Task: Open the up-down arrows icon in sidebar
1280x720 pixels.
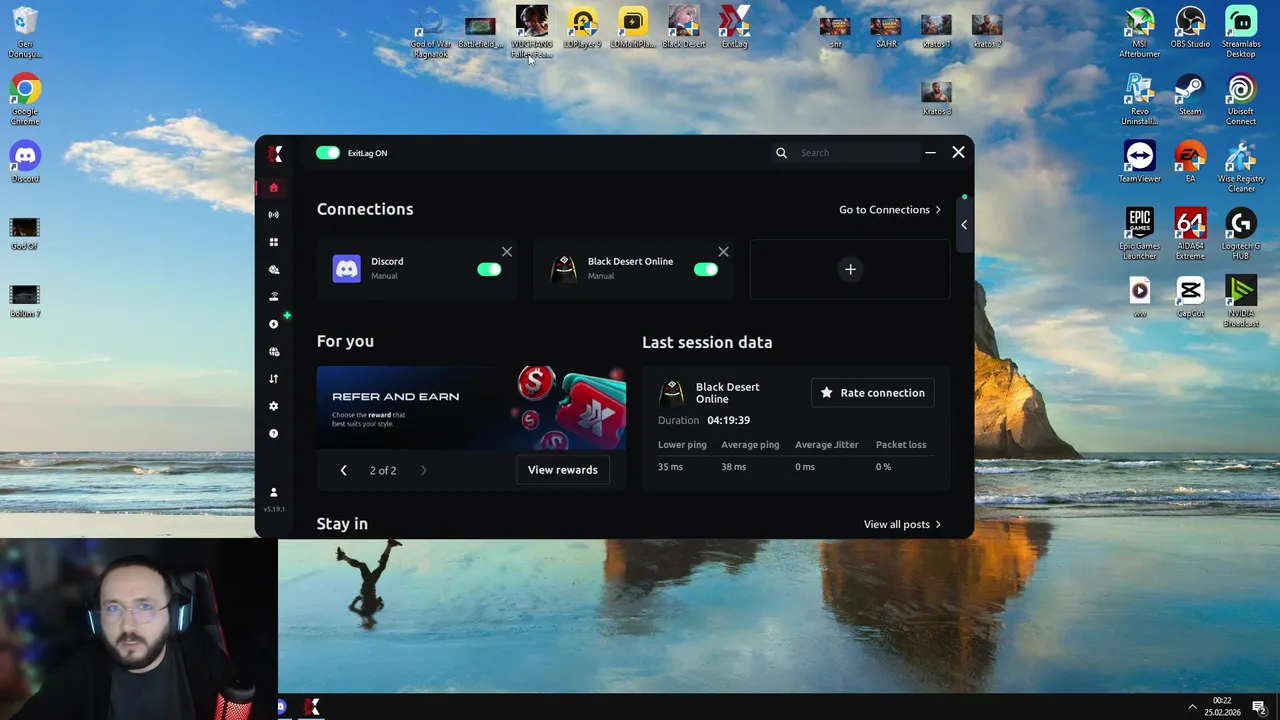Action: 273,379
